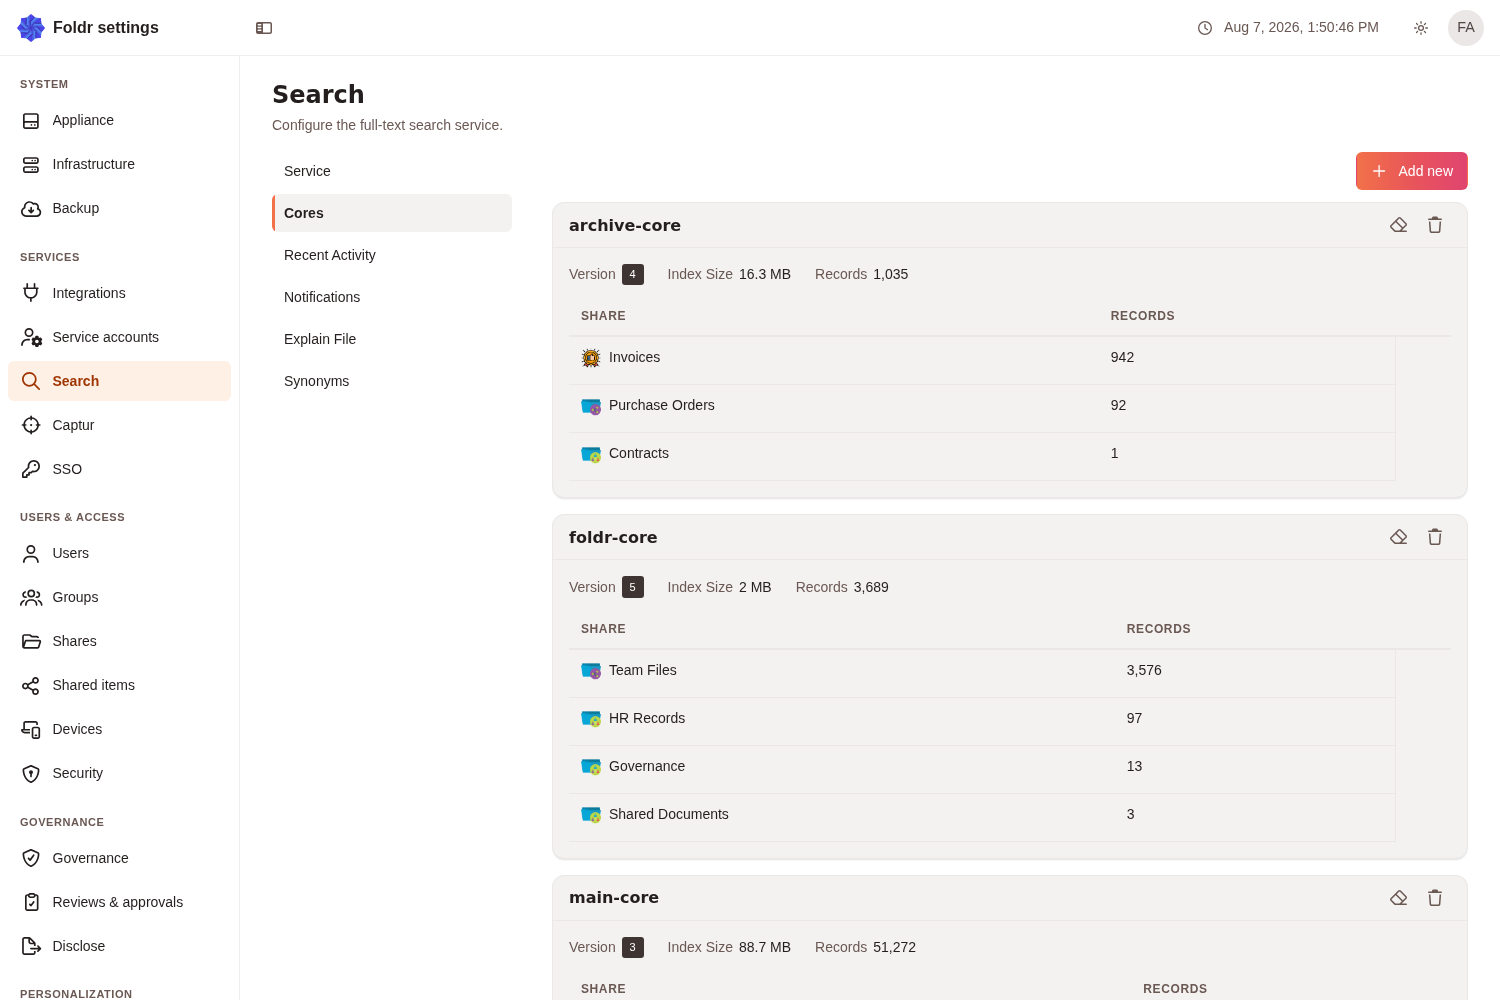This screenshot has height=1000, width=1500.
Task: Click the 3,576 records value
Action: click(x=1144, y=670)
